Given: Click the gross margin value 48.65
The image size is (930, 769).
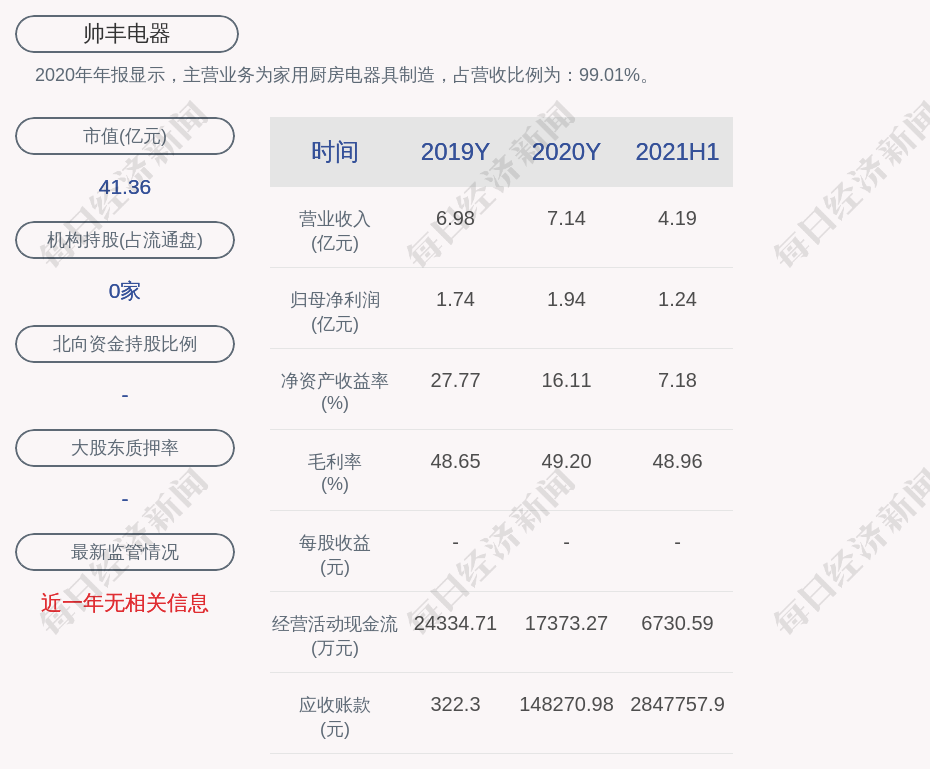Looking at the screenshot, I should coord(455,461).
